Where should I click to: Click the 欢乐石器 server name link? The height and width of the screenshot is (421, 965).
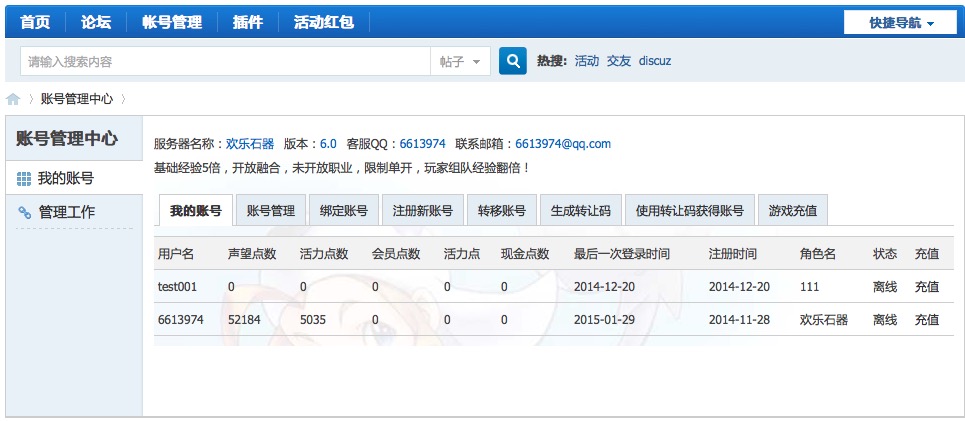coord(249,144)
